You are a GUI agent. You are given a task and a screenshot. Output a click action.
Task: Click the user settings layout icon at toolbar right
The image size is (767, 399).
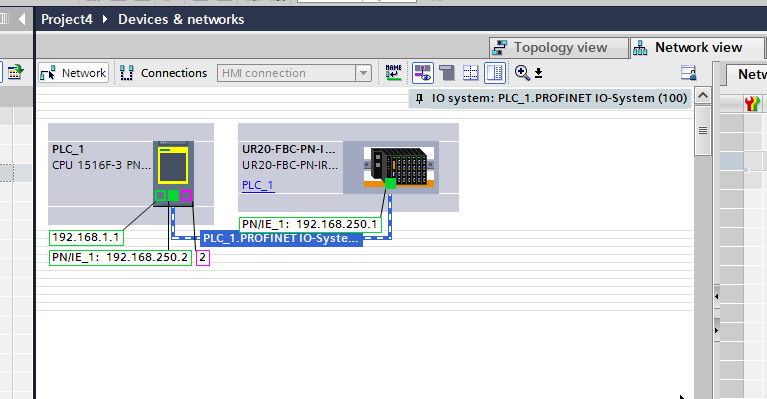[x=689, y=73]
